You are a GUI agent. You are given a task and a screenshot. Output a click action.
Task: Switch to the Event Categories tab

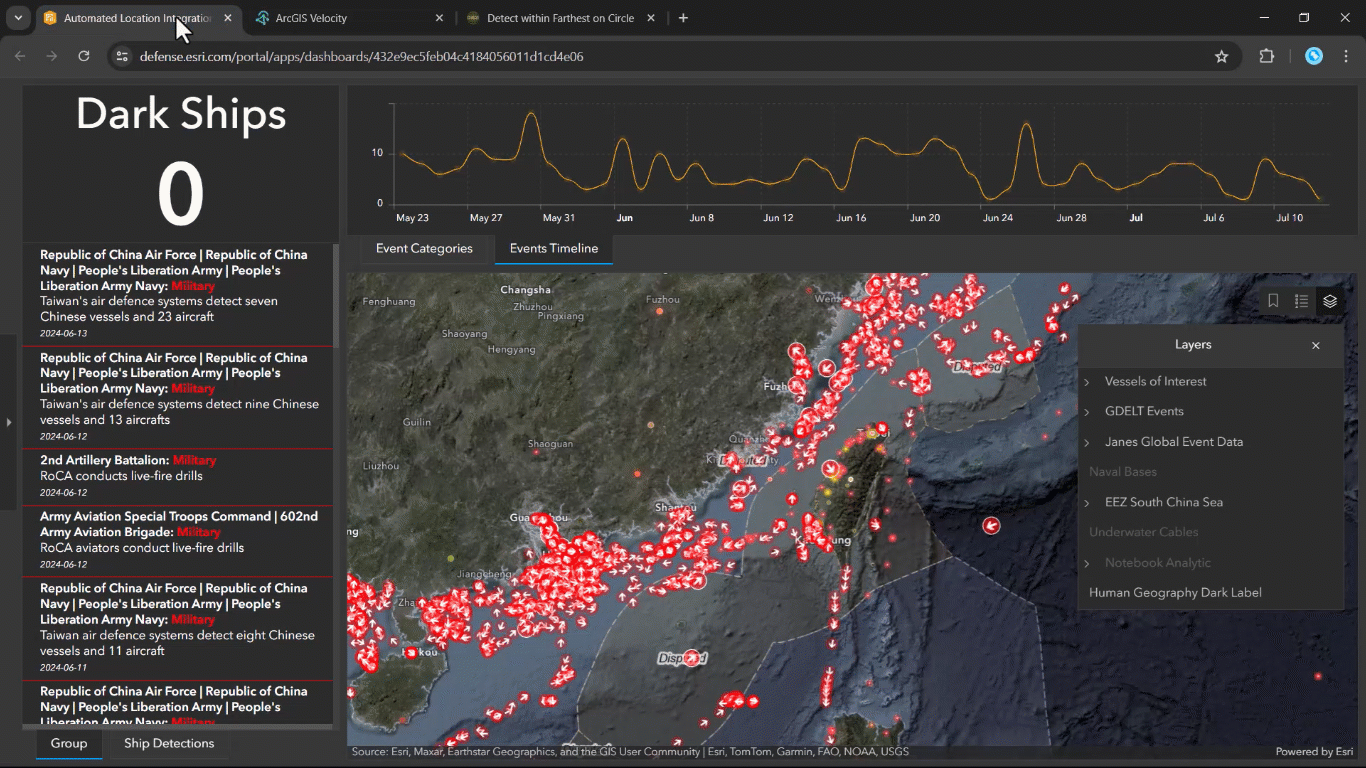[424, 248]
